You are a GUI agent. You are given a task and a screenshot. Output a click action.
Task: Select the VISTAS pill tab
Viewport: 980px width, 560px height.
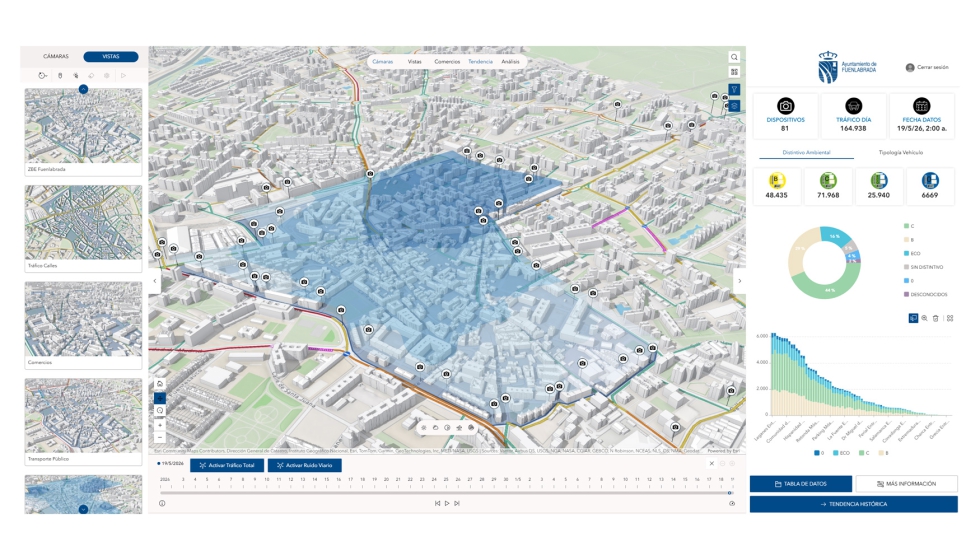(111, 56)
